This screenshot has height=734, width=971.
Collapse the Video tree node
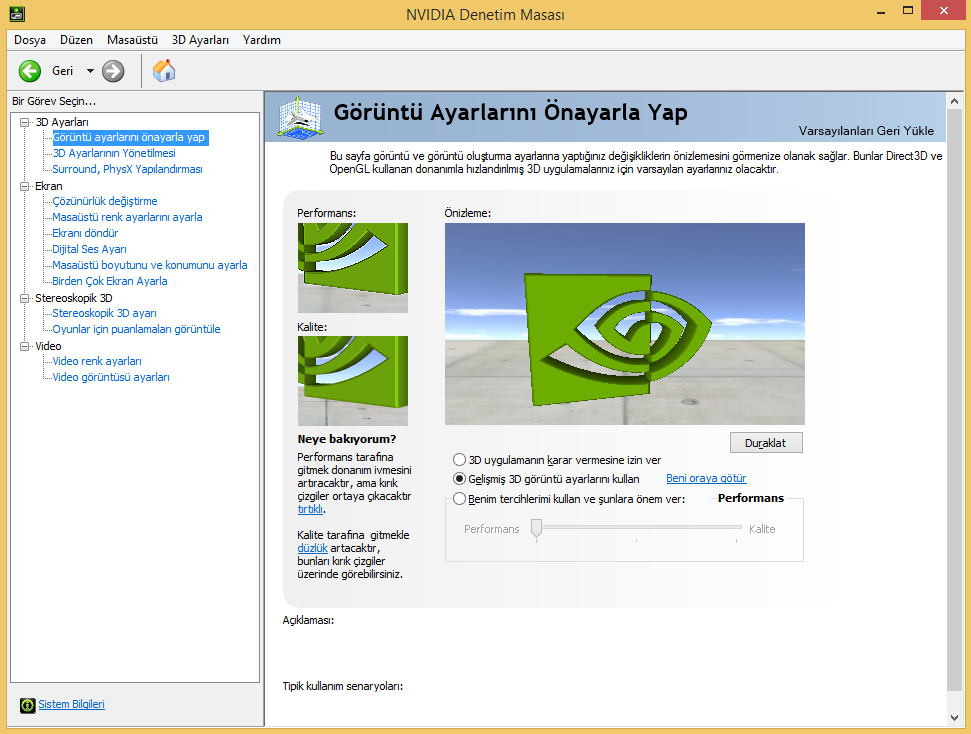click(25, 346)
